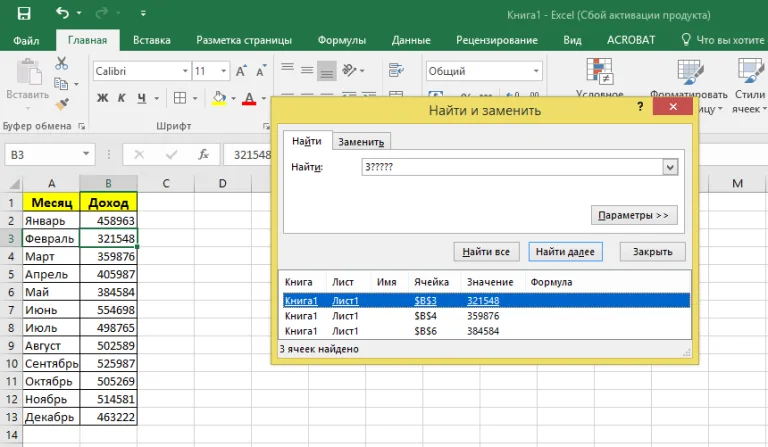768x447 pixels.
Task: Click the Tell me lightbulb search box
Action: 723,40
